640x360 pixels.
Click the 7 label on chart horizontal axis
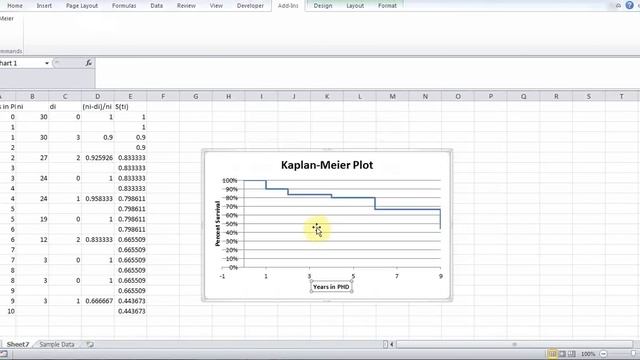[x=397, y=276]
